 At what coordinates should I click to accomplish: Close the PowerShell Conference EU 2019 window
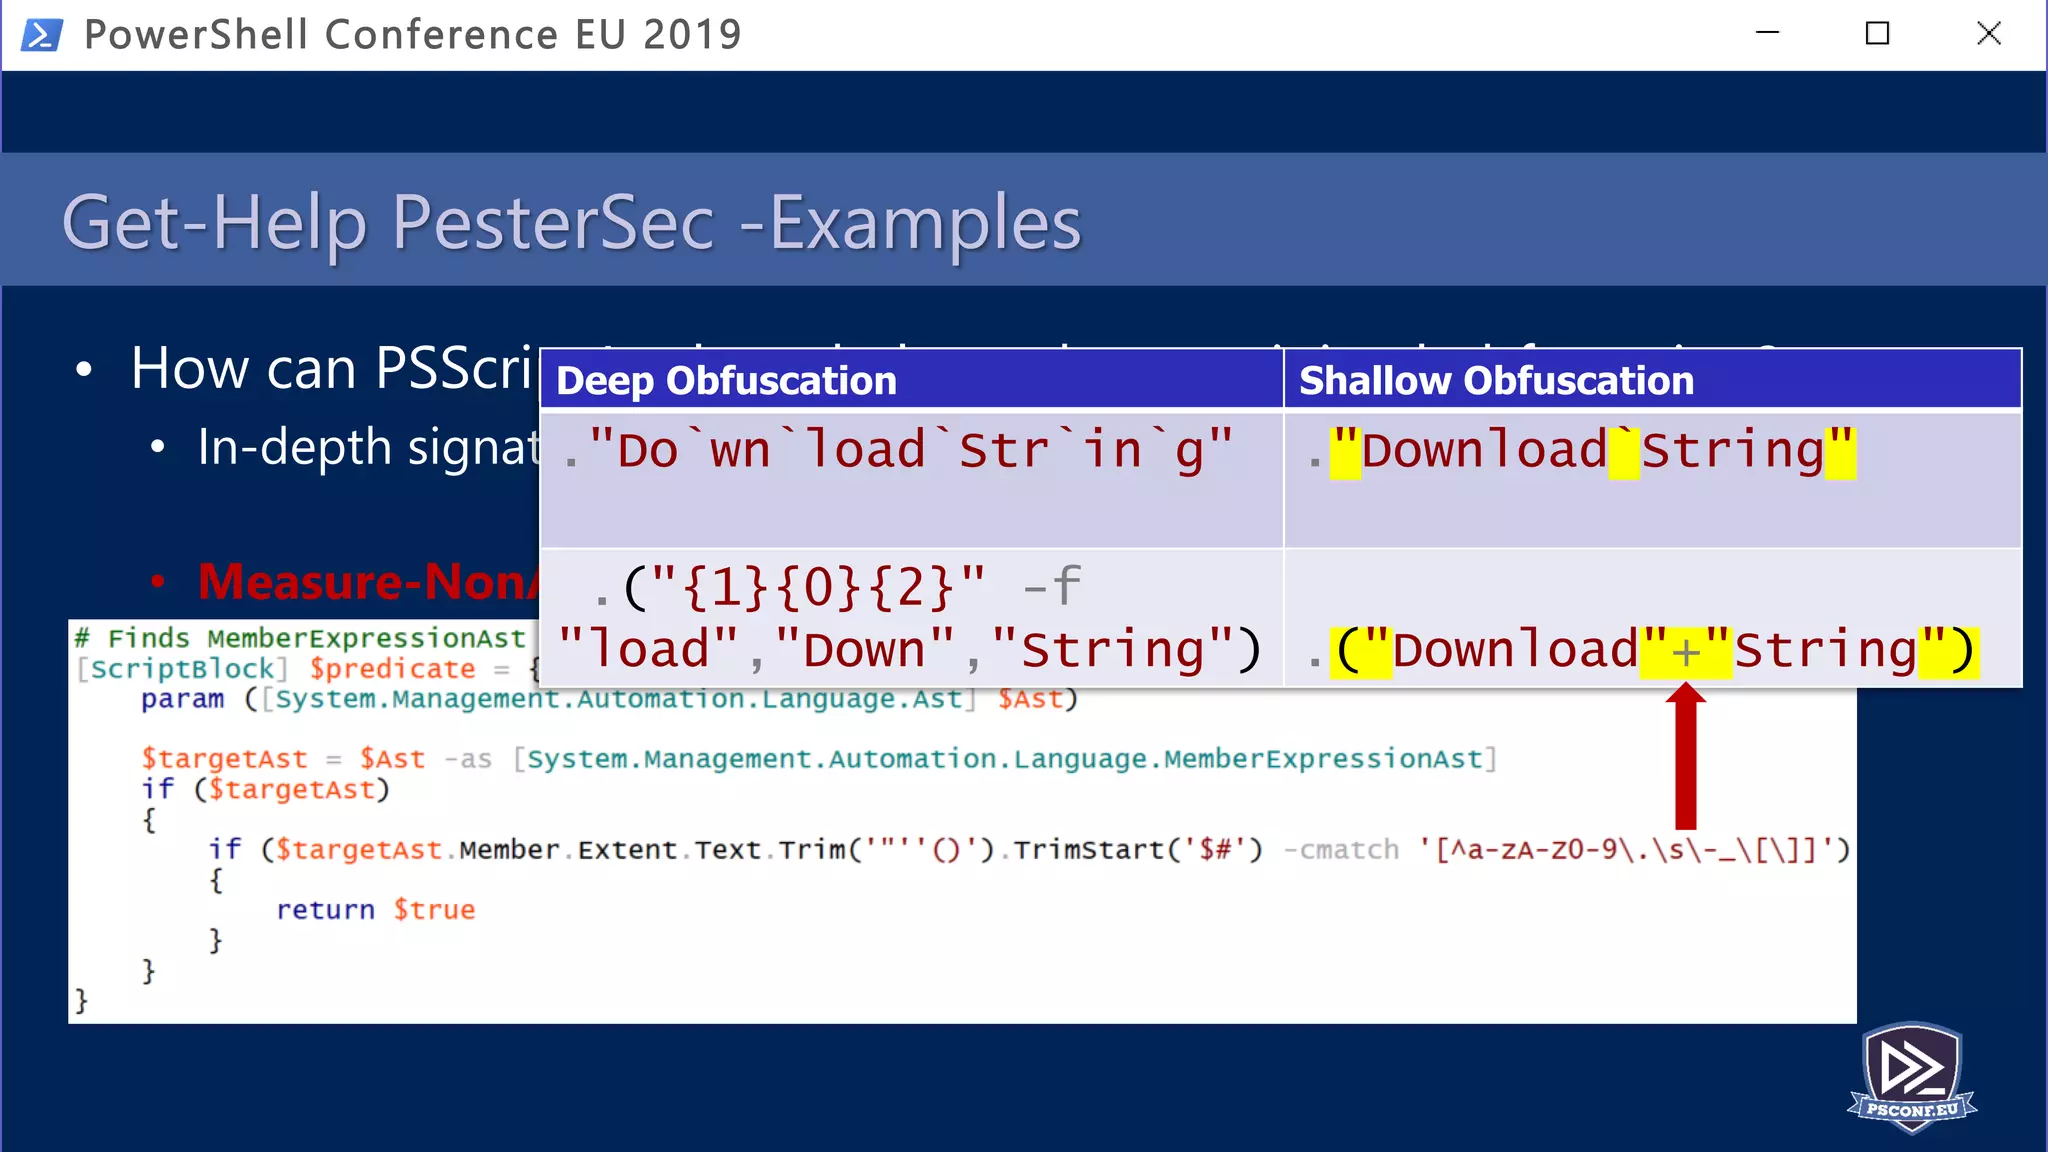[x=1988, y=34]
